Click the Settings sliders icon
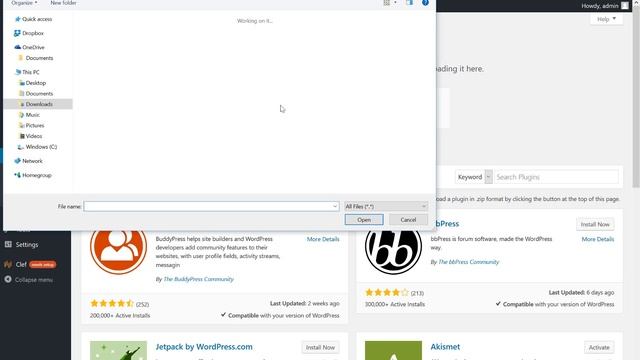640x360 pixels. [x=8, y=244]
